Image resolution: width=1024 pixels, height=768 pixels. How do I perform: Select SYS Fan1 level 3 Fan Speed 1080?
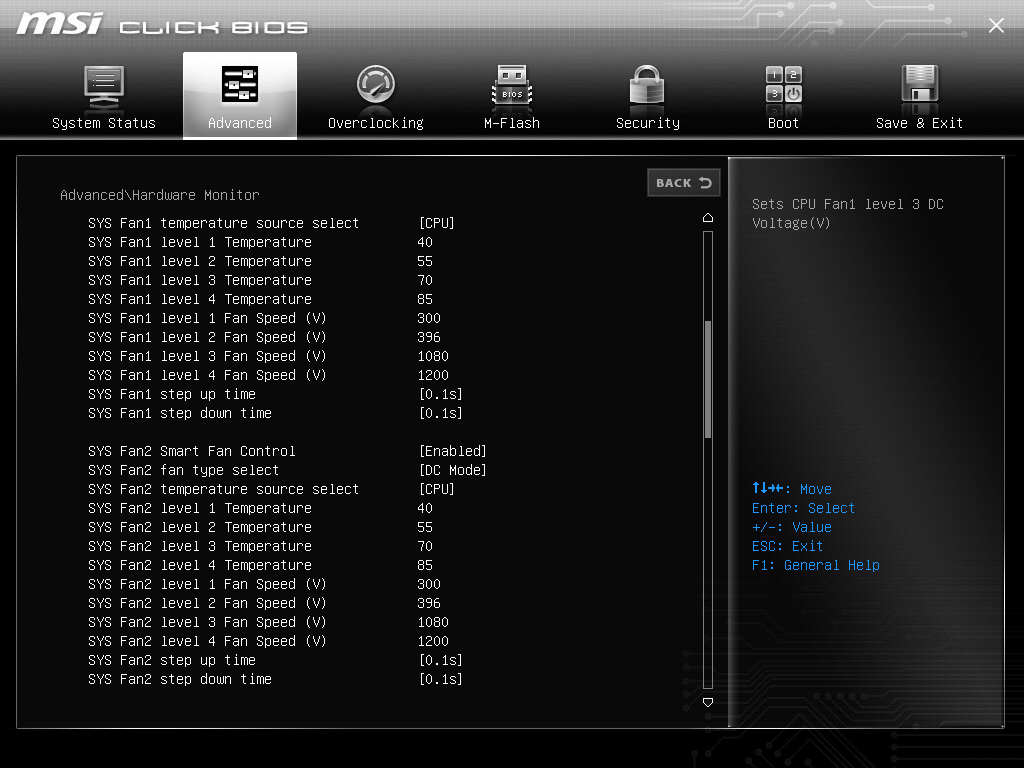point(433,356)
